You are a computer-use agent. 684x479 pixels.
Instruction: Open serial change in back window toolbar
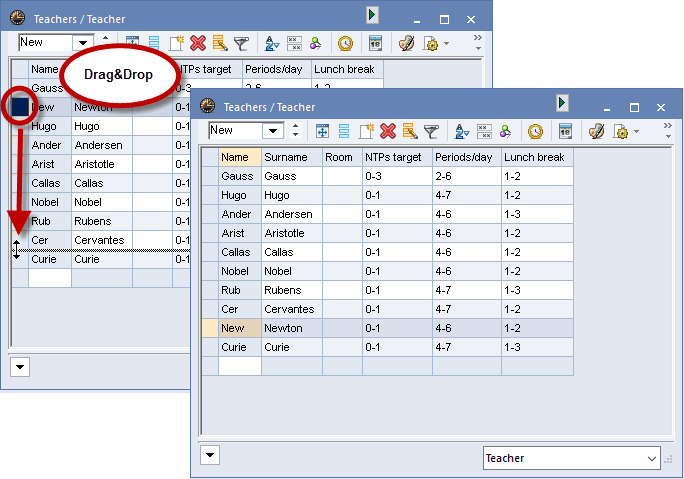(x=220, y=43)
